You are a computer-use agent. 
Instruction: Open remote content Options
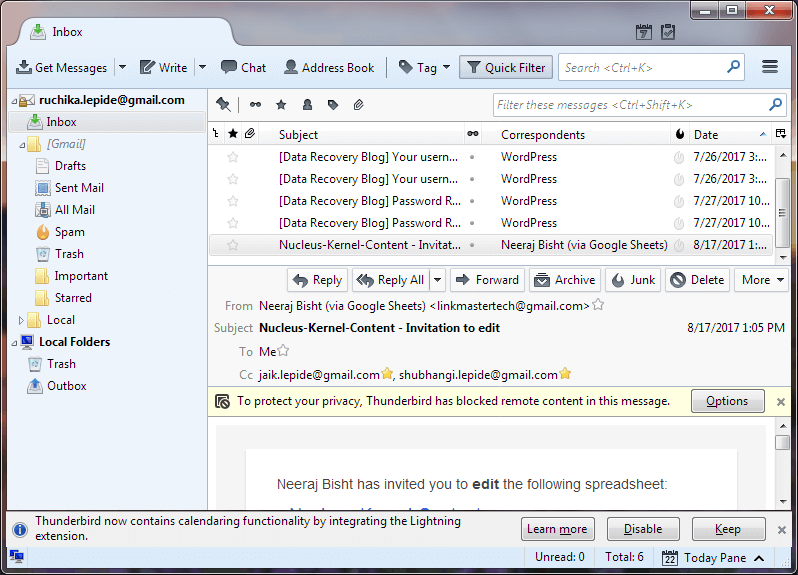point(727,401)
